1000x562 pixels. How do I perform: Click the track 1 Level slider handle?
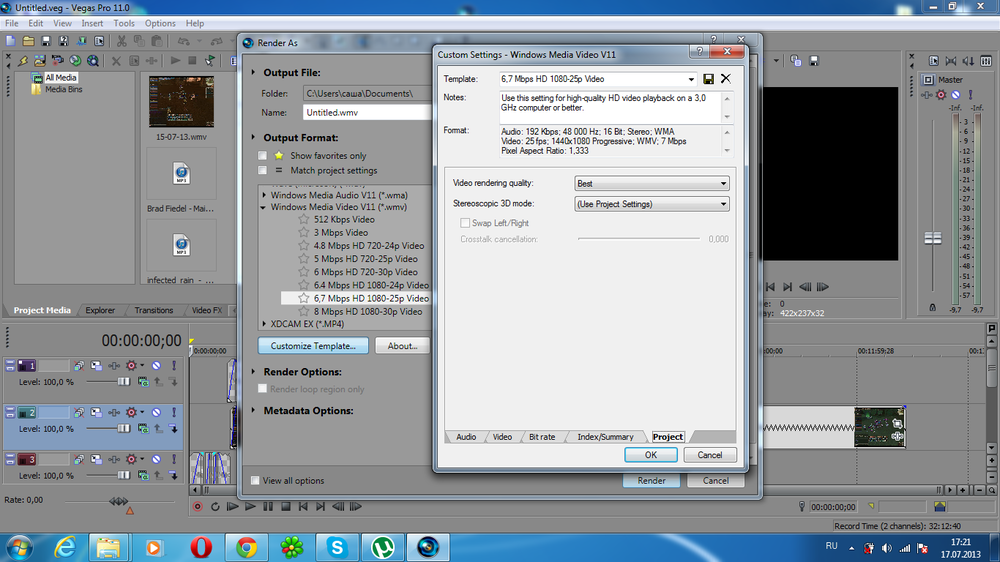point(125,382)
